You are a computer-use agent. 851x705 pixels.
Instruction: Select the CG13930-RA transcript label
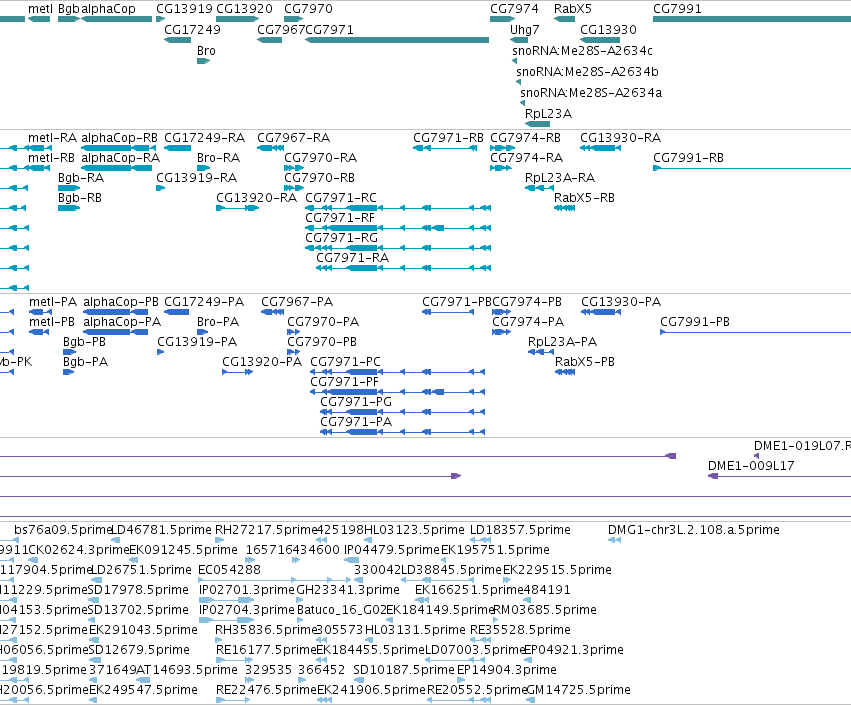[620, 138]
